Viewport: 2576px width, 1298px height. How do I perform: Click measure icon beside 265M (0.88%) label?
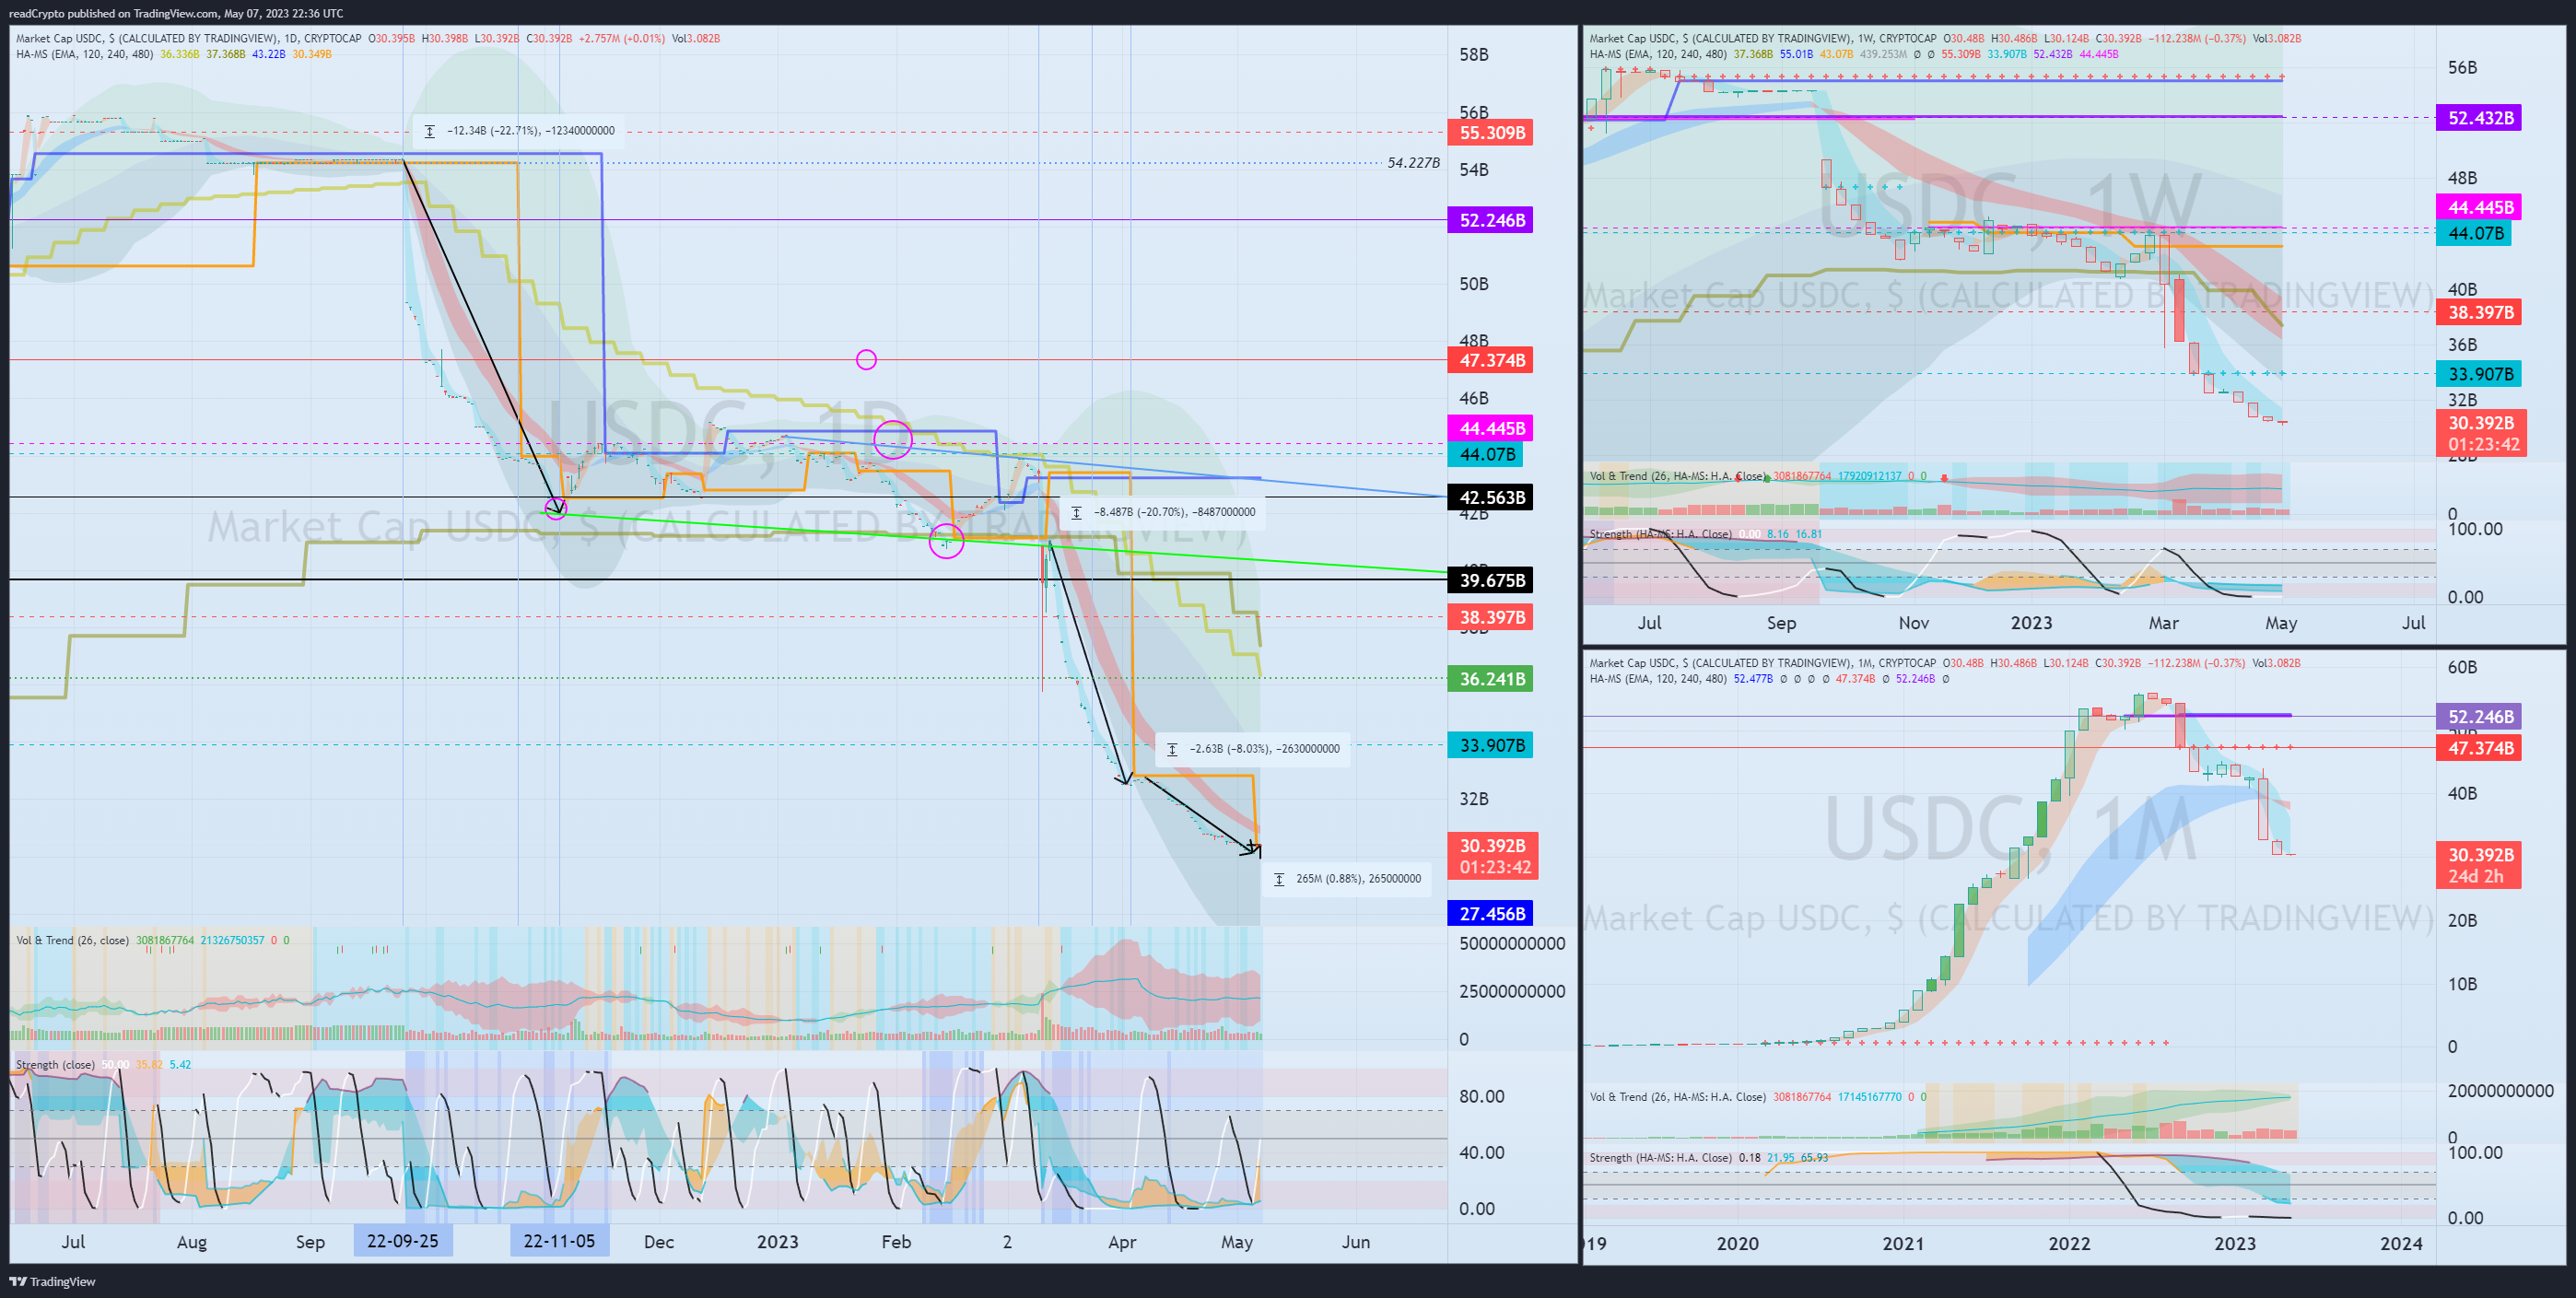pyautogui.click(x=1279, y=879)
